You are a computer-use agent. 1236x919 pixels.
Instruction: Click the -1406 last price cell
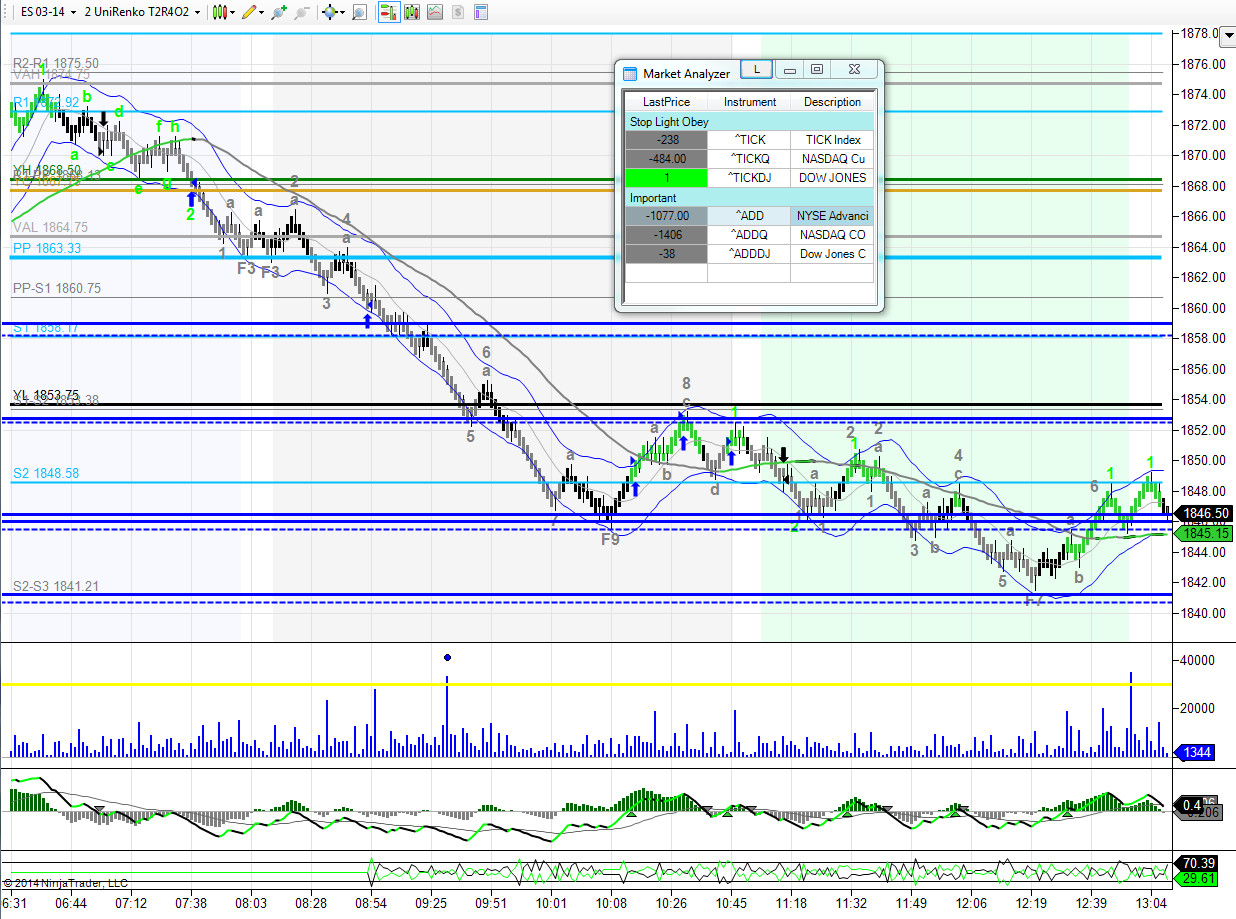click(666, 236)
